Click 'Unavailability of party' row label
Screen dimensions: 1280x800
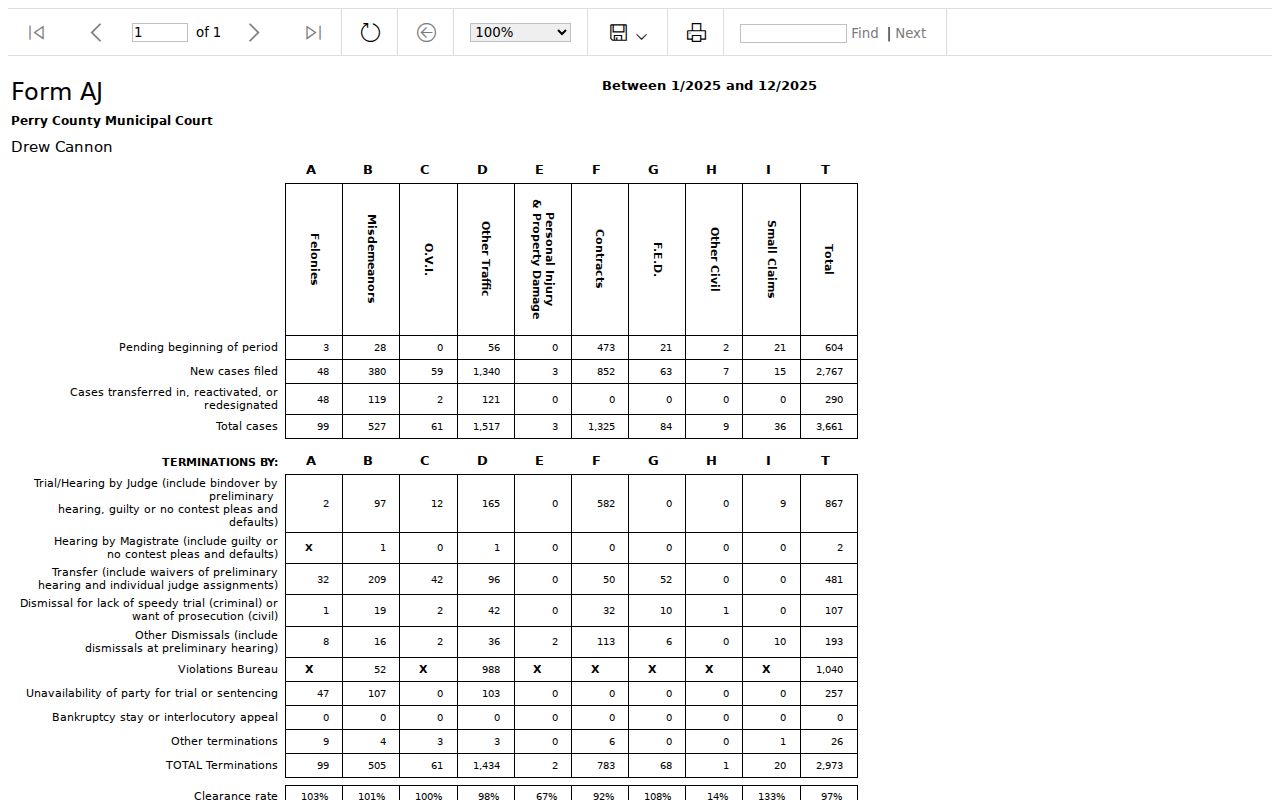tap(152, 694)
